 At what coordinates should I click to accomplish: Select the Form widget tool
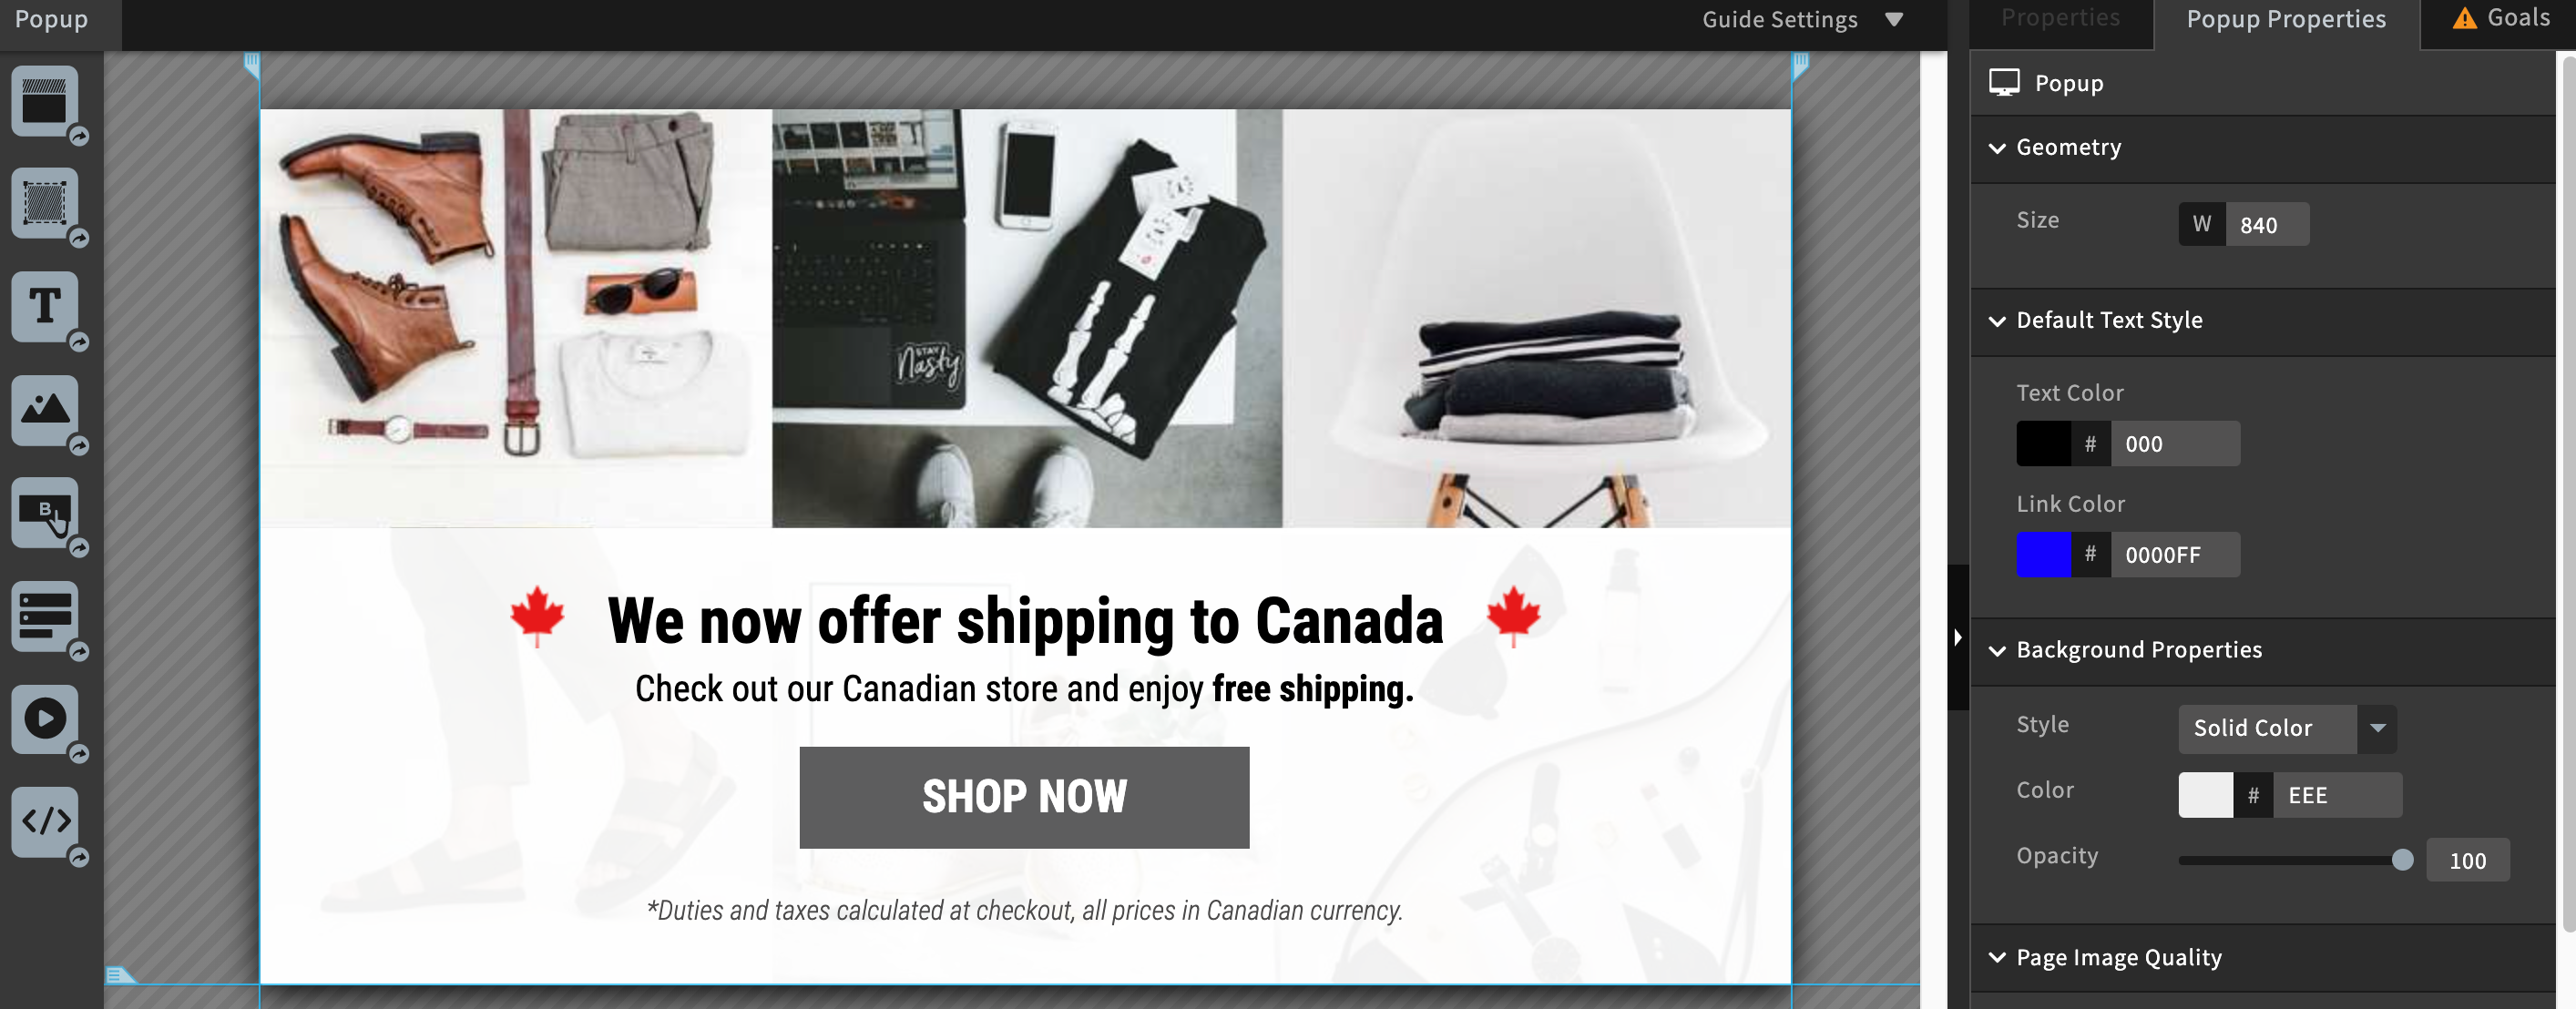tap(45, 615)
